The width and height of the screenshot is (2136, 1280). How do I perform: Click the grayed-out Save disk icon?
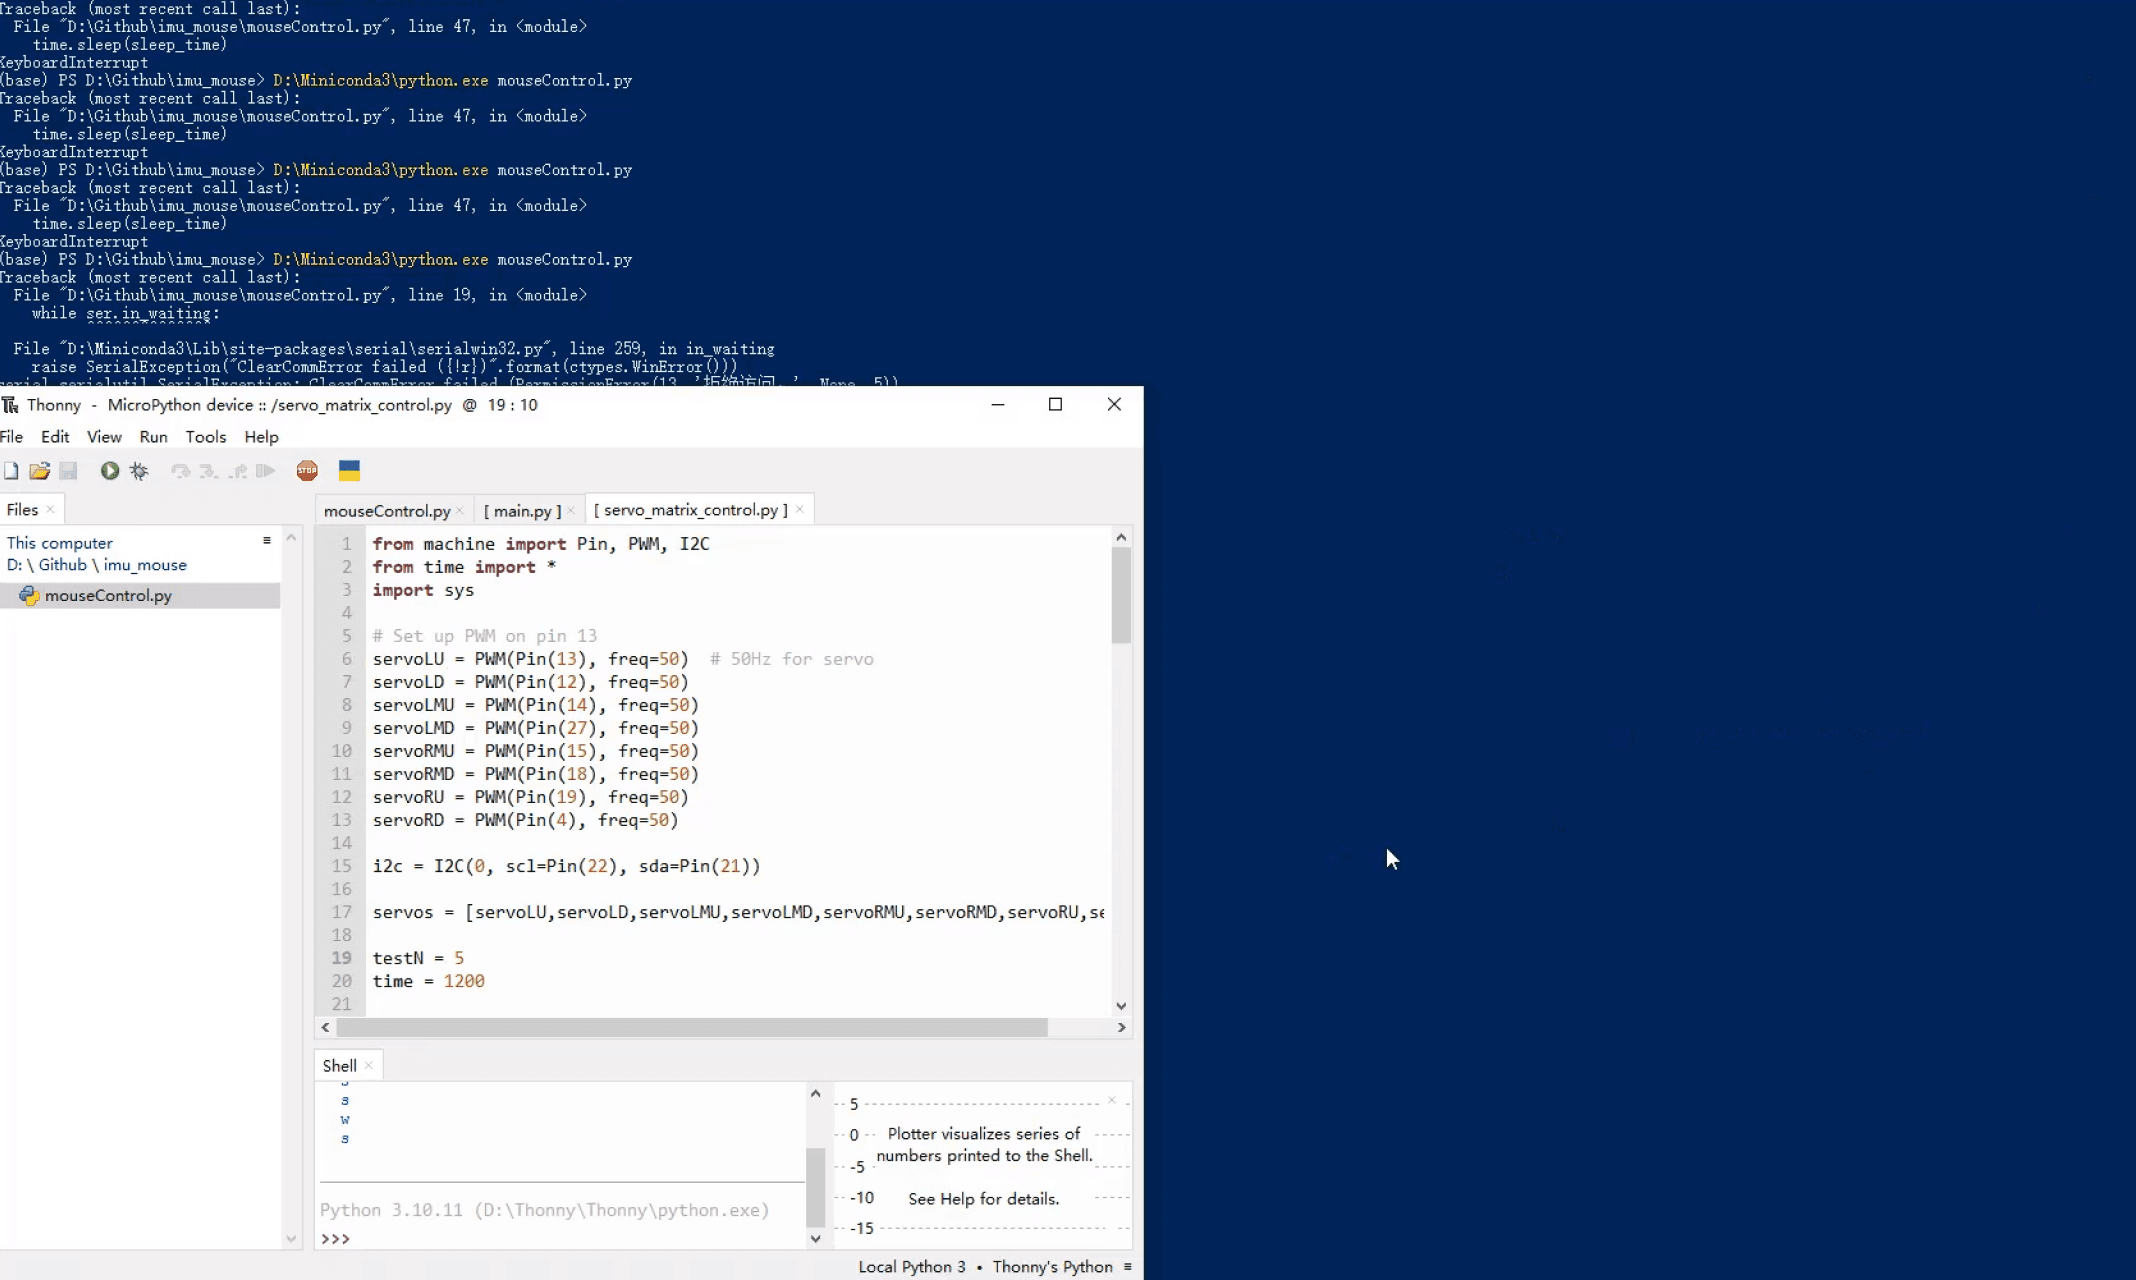(x=68, y=471)
